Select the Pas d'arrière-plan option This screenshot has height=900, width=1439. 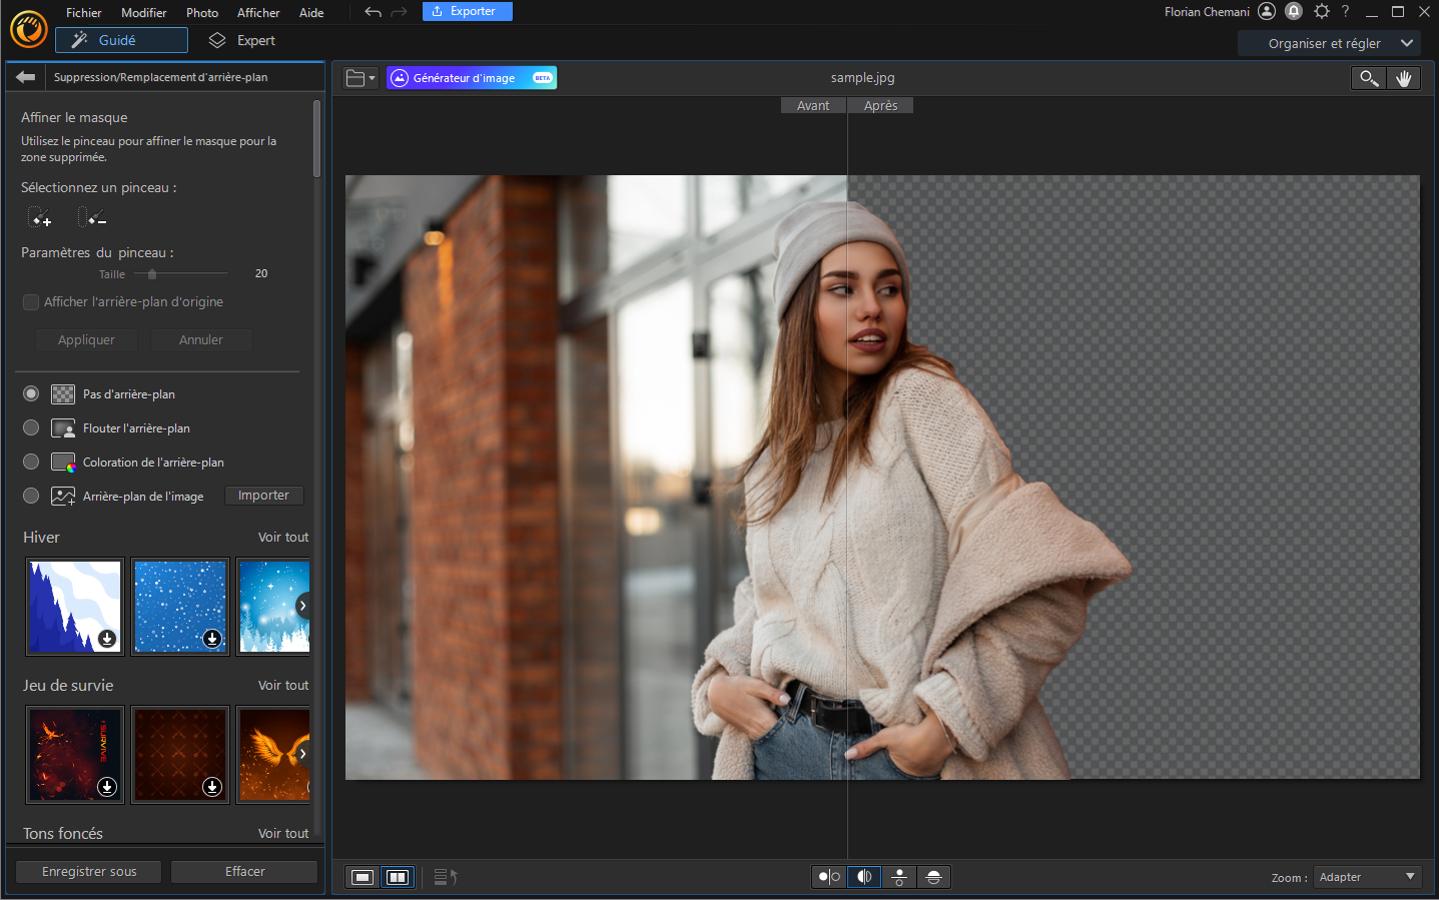click(31, 393)
